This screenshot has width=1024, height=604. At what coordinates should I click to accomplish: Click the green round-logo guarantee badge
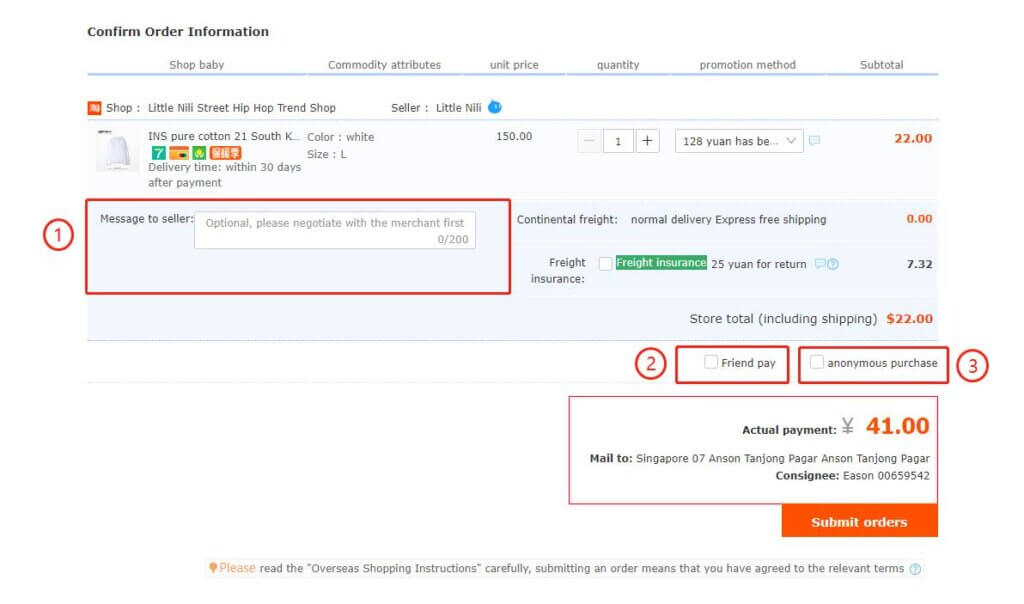[x=199, y=153]
